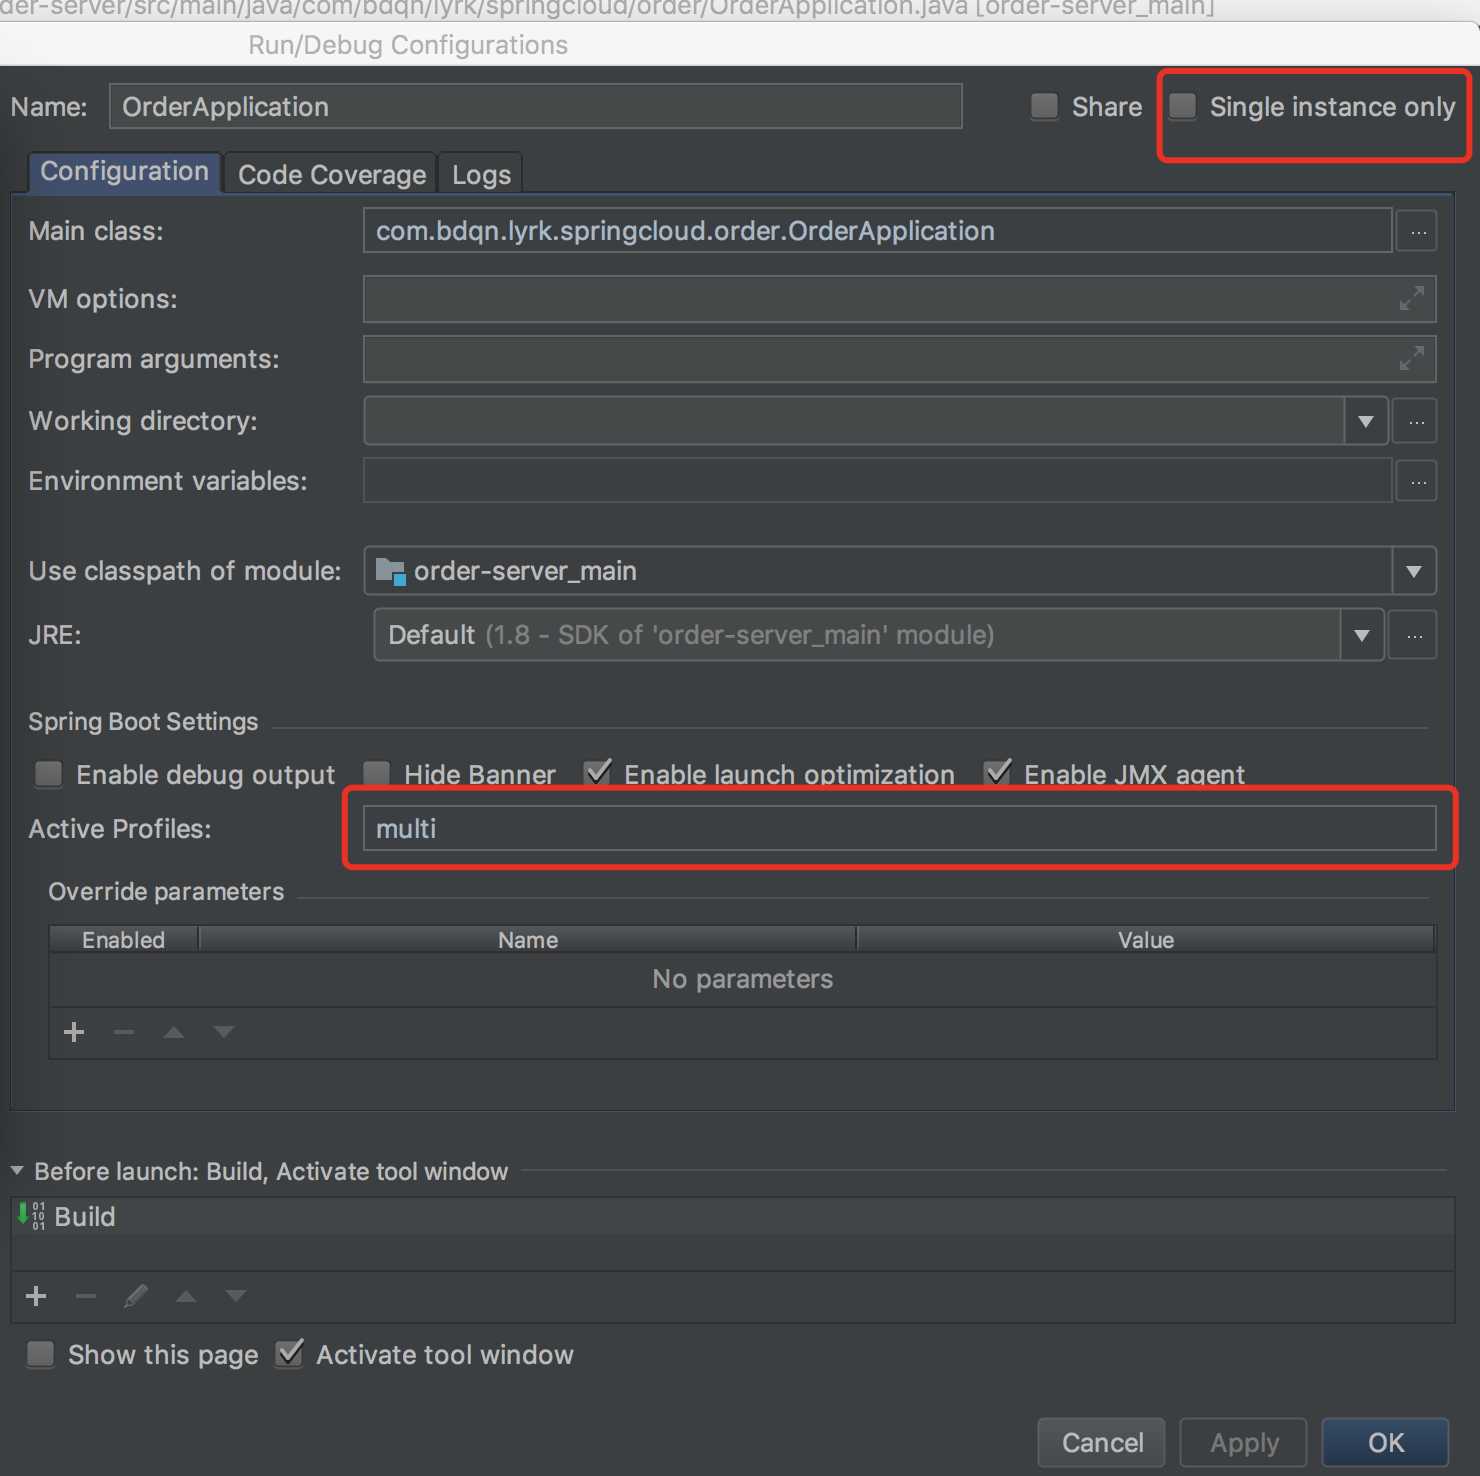Switch to the Code Coverage tab
1480x1476 pixels.
[x=331, y=175]
